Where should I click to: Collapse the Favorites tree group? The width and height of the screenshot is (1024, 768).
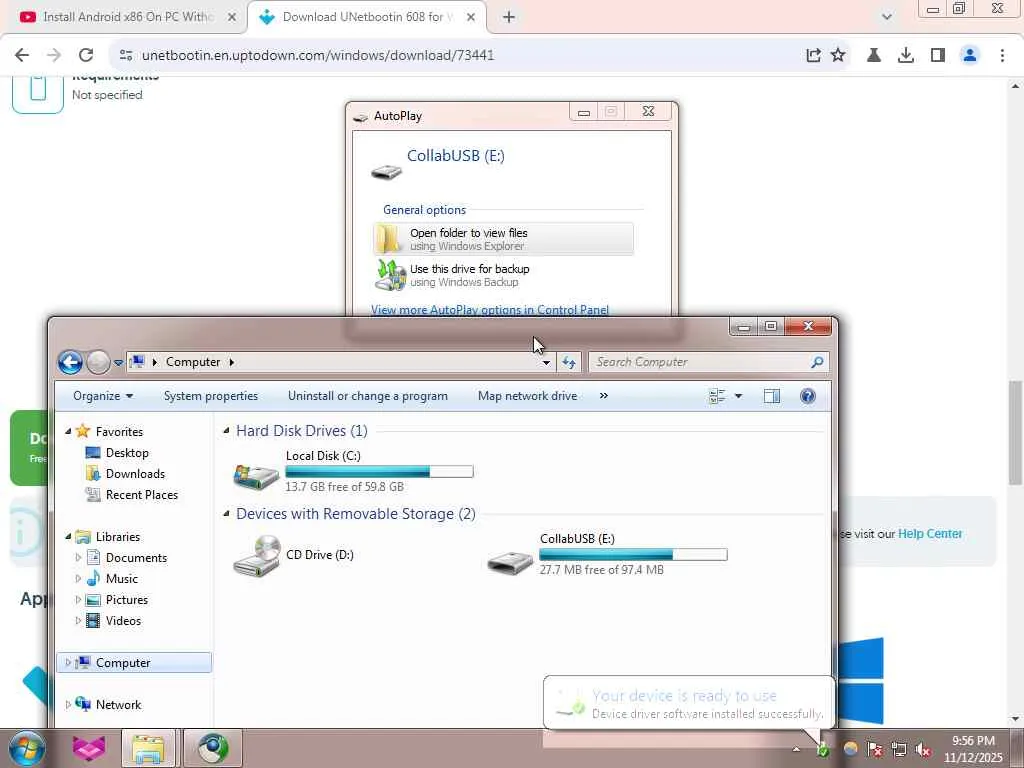tap(69, 431)
